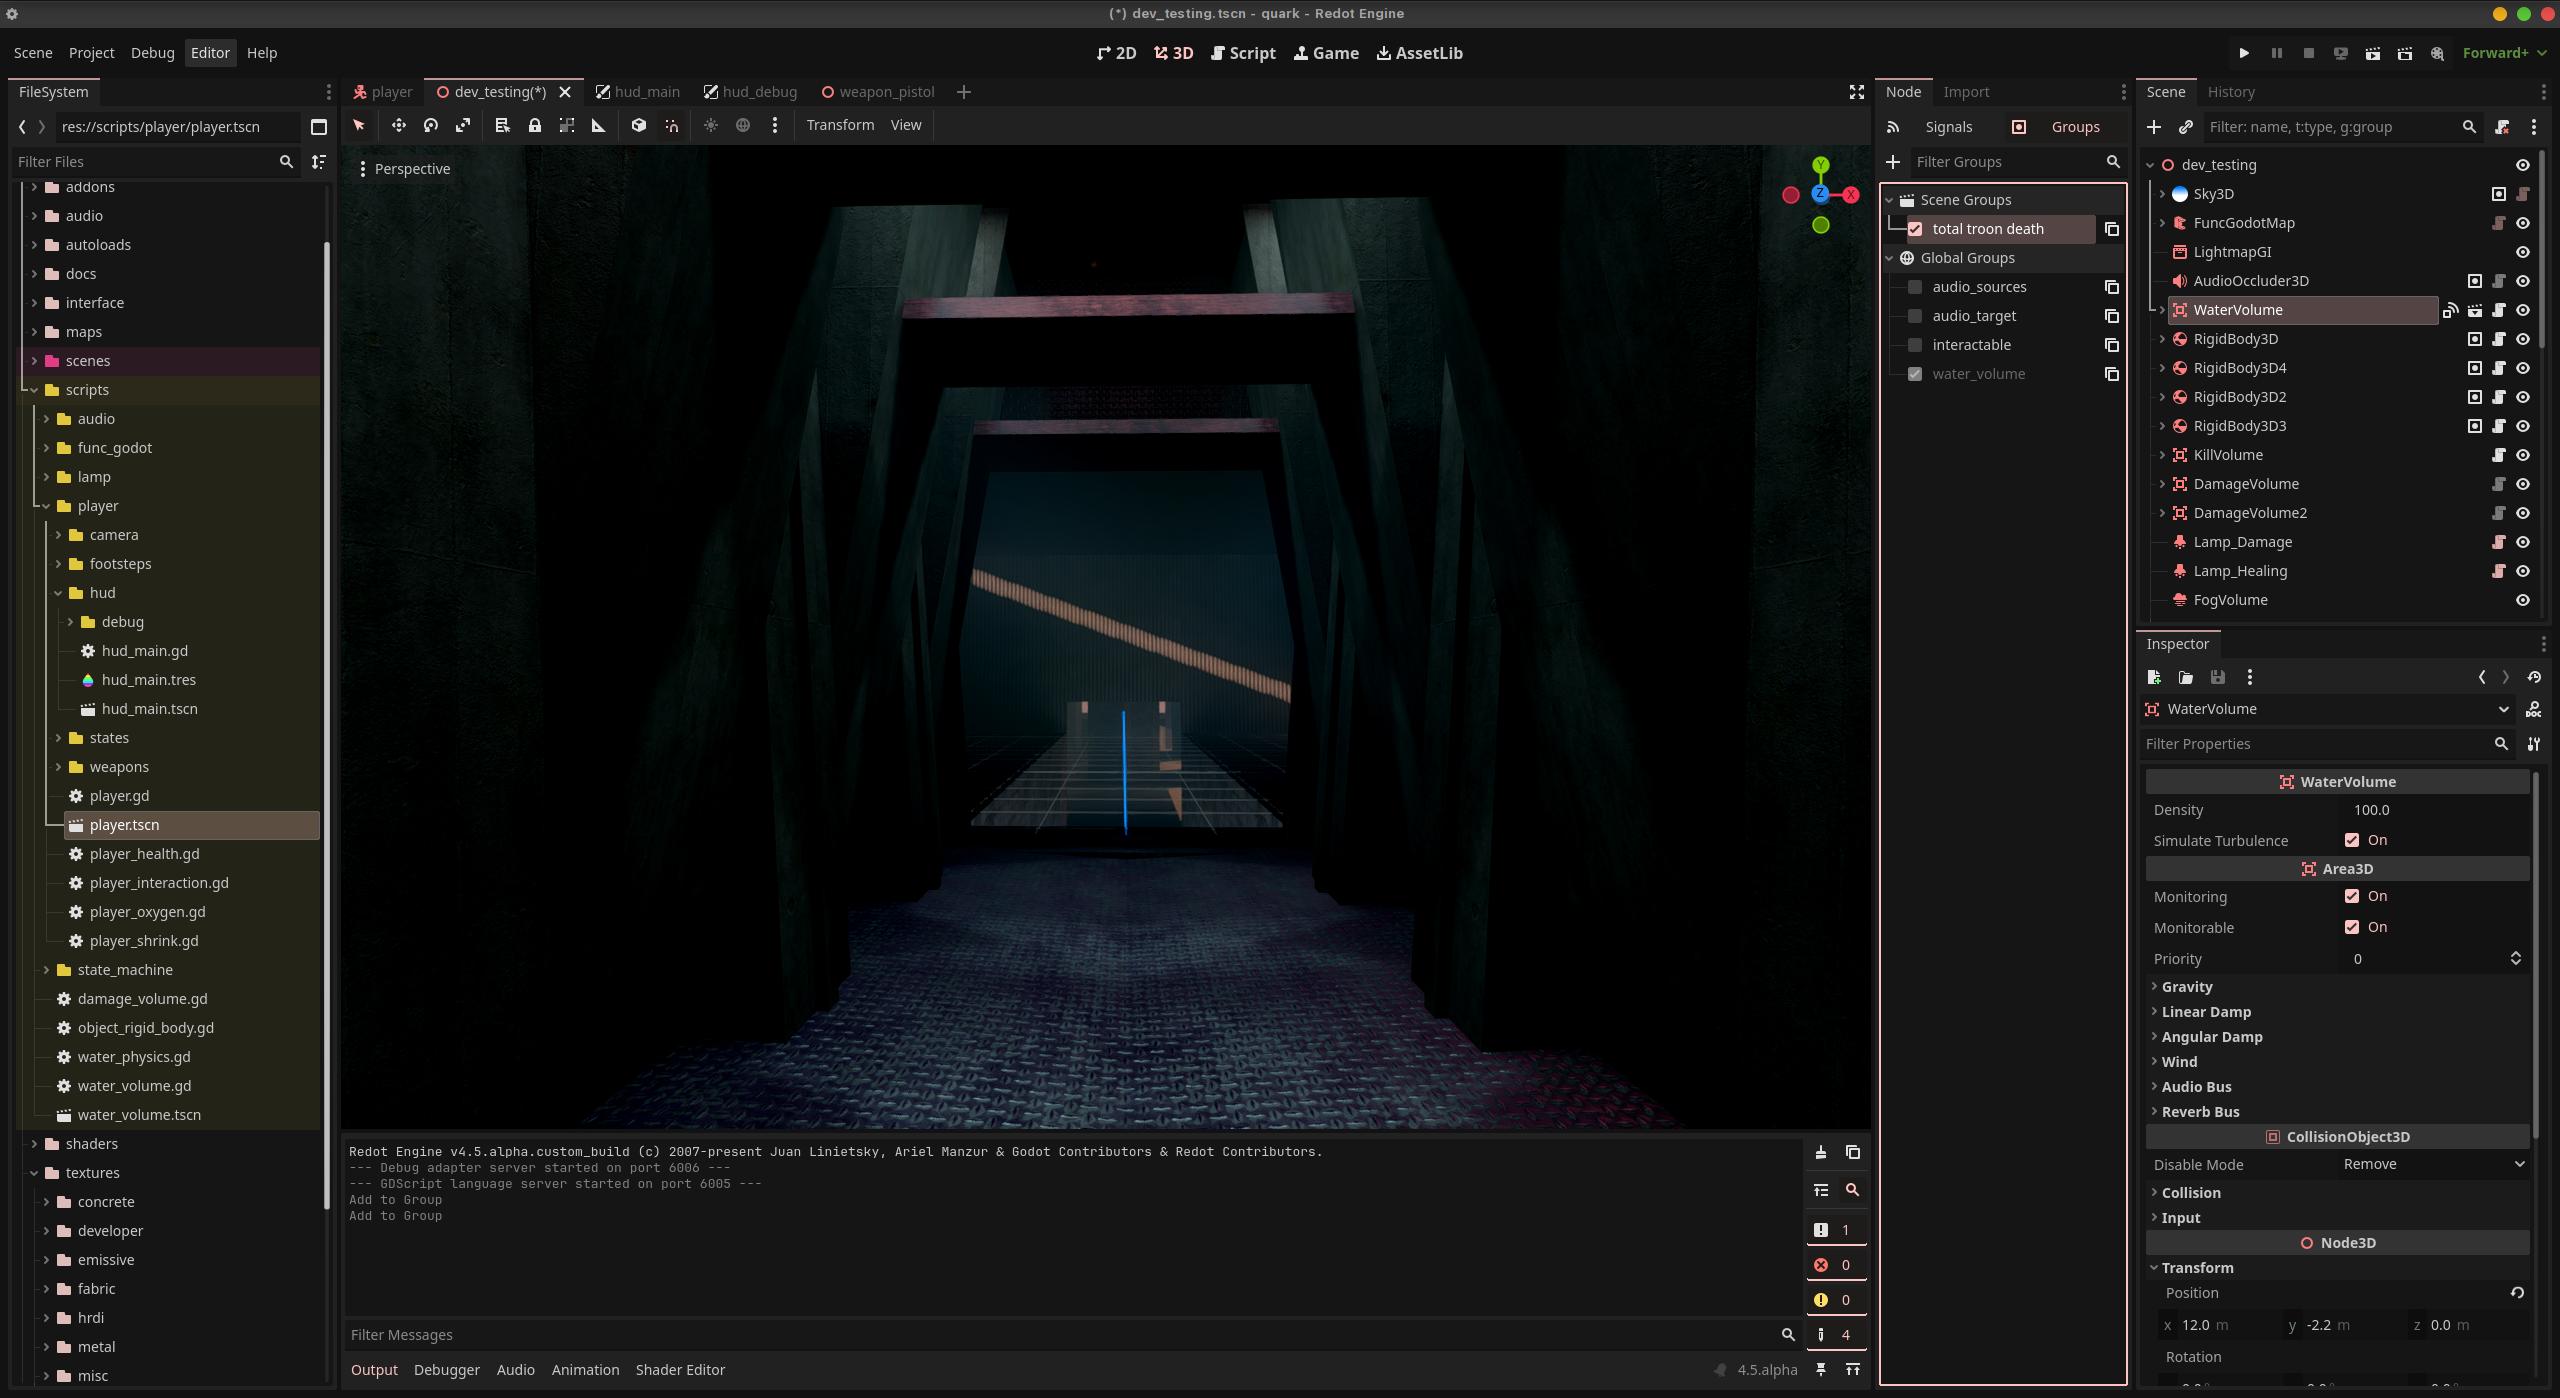This screenshot has height=1398, width=2560.
Task: Open Disable Mode Remove dropdown
Action: point(2432,1164)
